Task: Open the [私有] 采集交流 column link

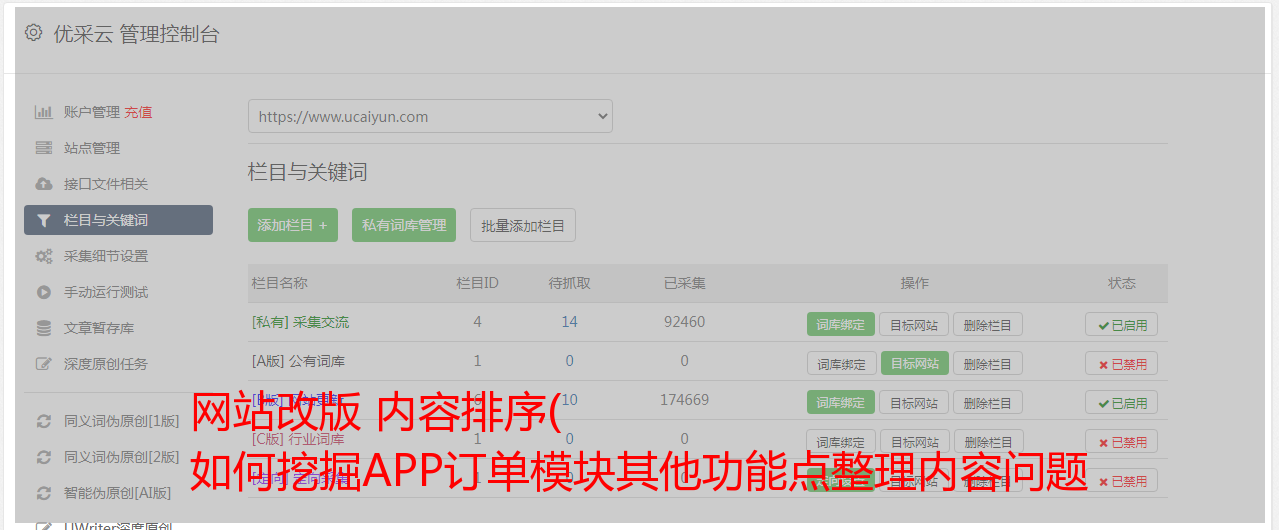Action: pos(300,322)
